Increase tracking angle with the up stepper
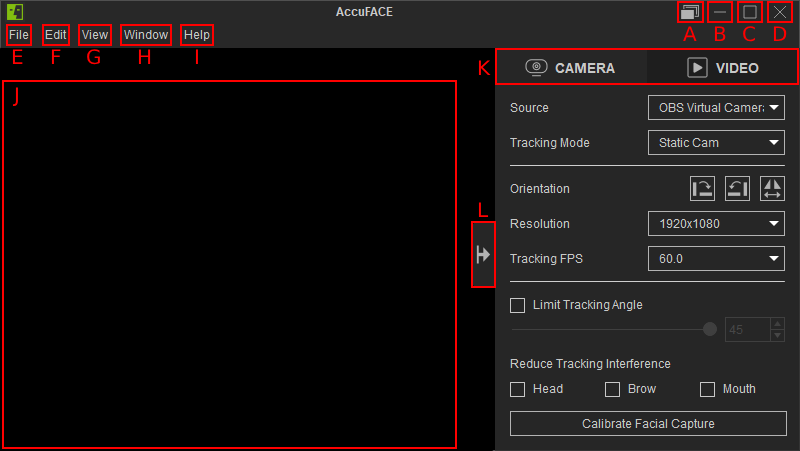 777,324
